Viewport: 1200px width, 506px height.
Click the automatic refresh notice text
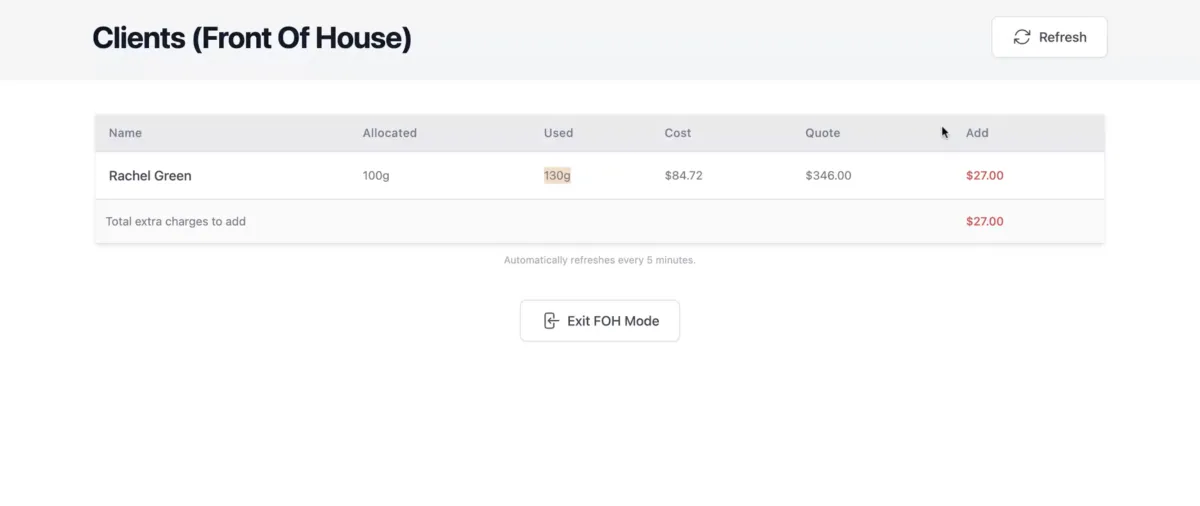(x=599, y=260)
